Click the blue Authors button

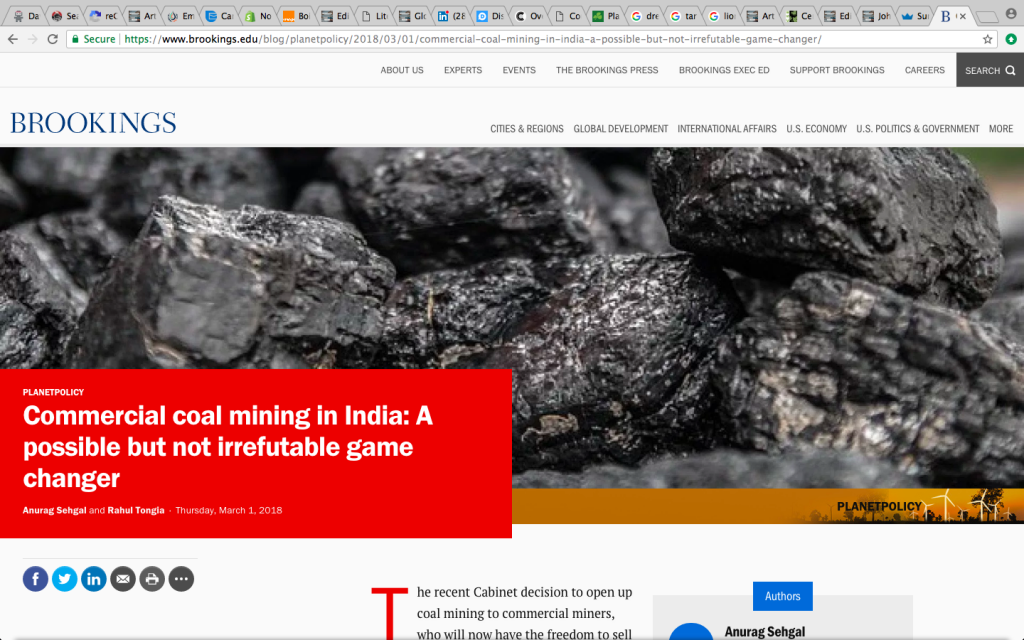tap(782, 596)
